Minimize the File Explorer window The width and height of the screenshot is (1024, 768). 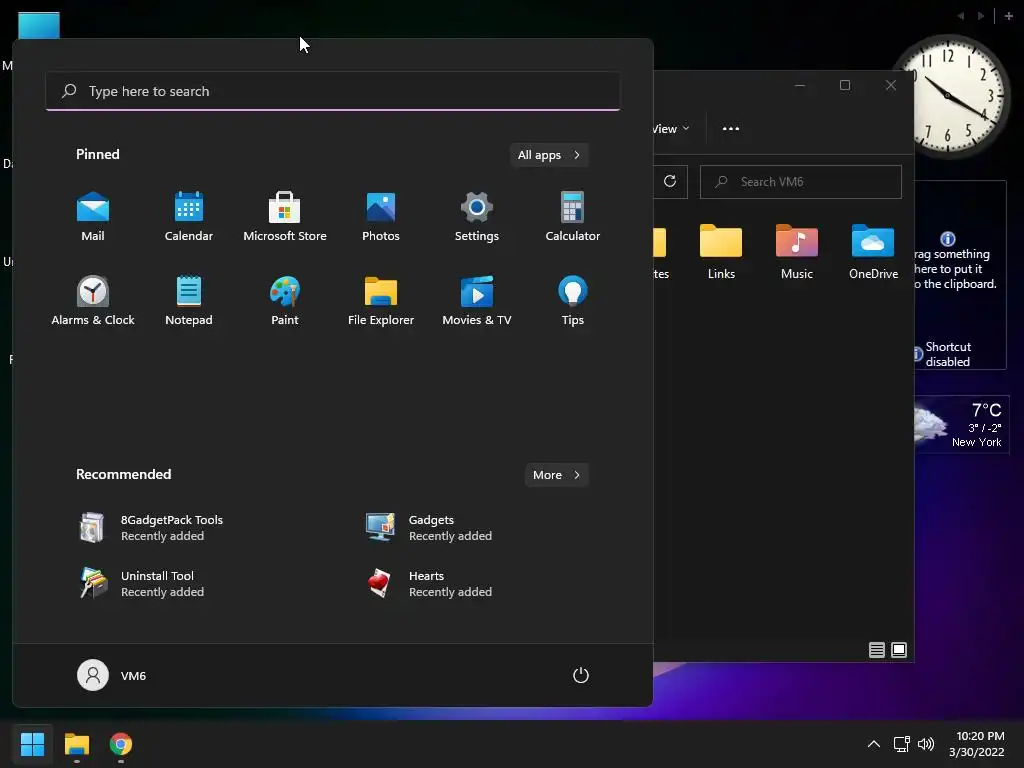coord(799,85)
